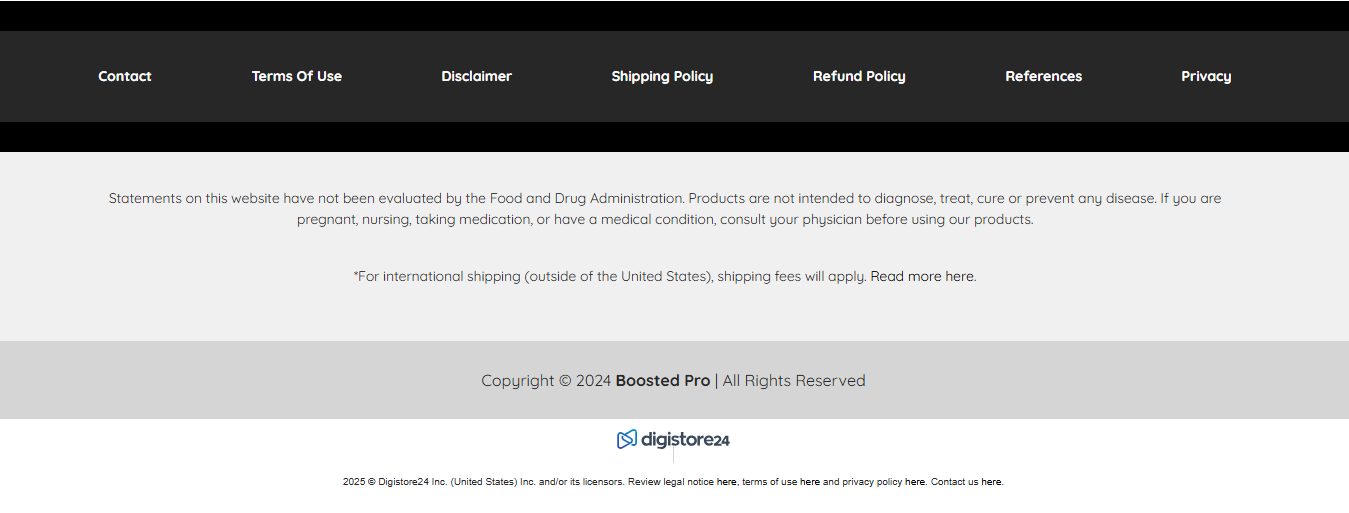Go to the References page

(1044, 76)
